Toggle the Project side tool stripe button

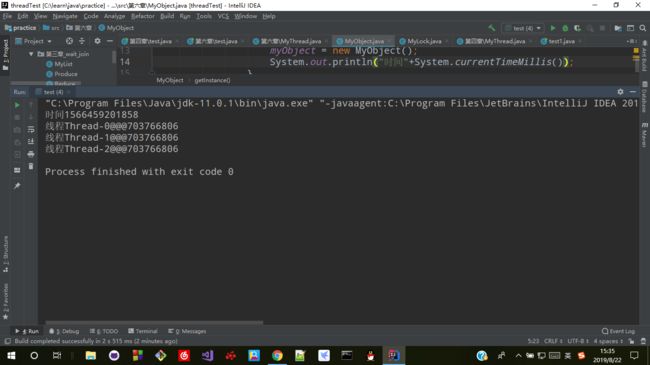point(5,55)
